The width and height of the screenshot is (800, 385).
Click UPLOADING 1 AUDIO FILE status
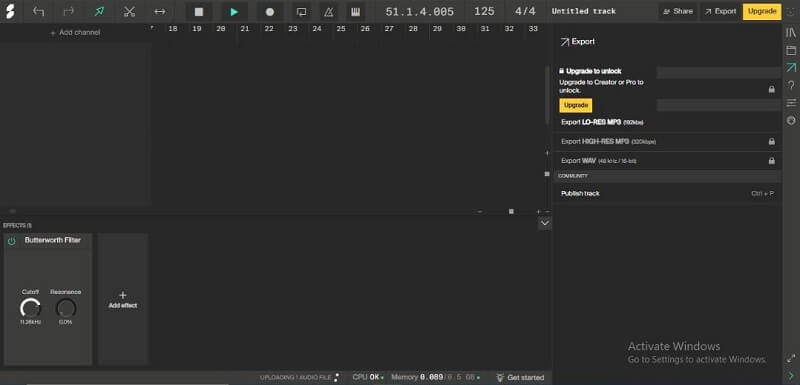click(x=299, y=378)
